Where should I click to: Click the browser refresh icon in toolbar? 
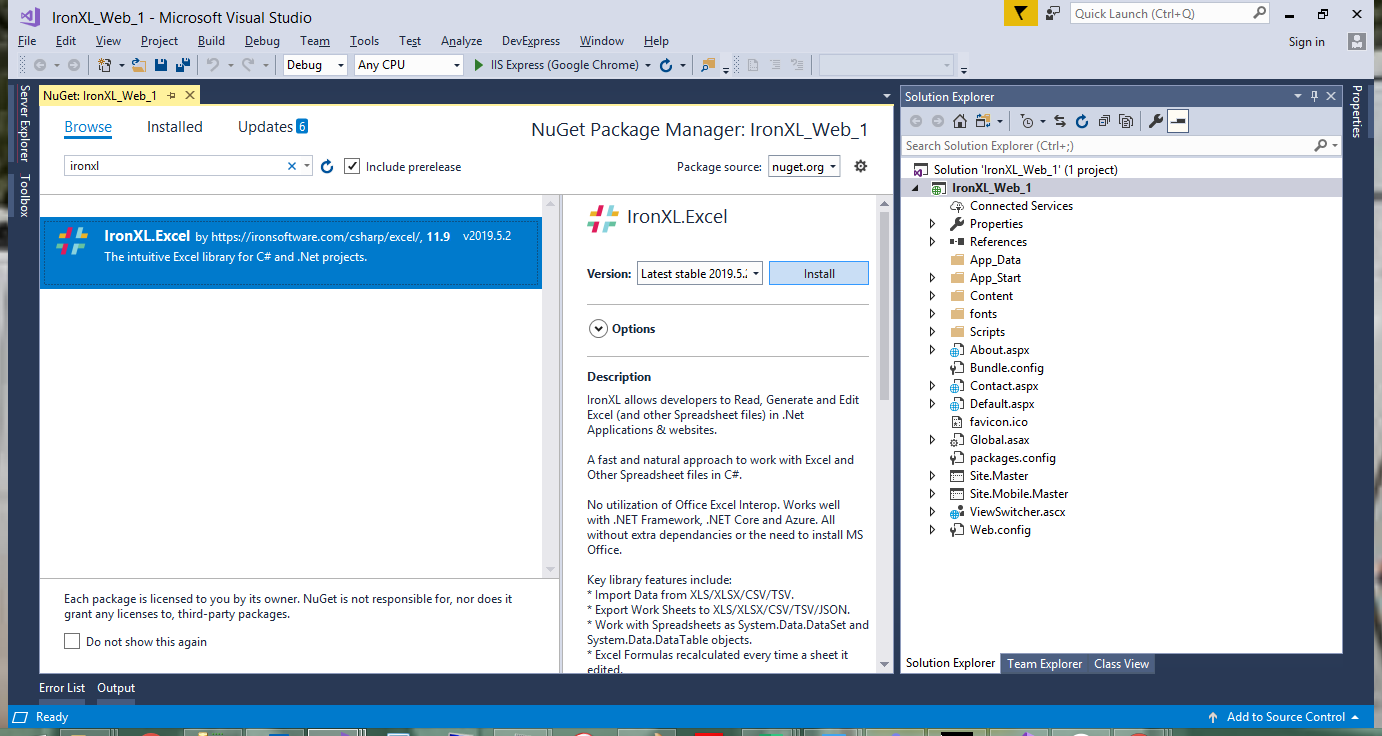point(666,65)
